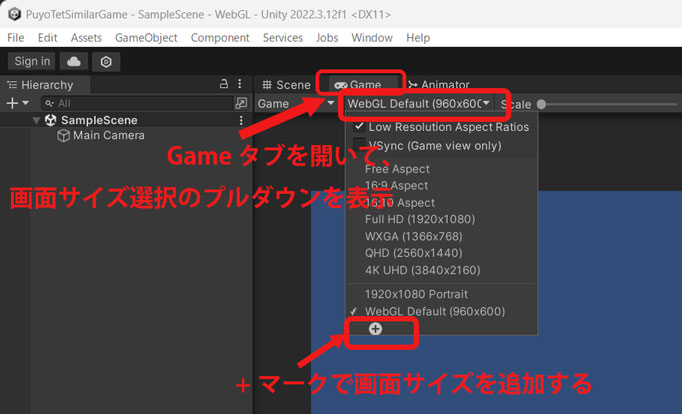Click the plus icon to create a GameObject in Hierarchy
682x414 pixels.
pyautogui.click(x=13, y=103)
